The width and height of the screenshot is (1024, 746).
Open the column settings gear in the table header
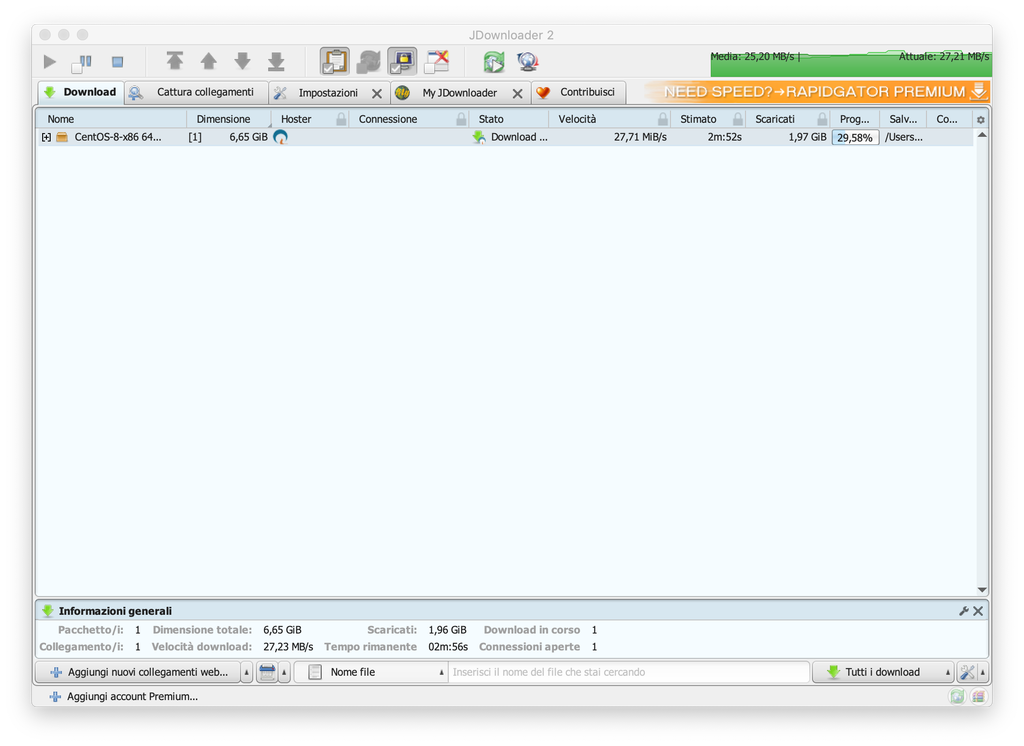pyautogui.click(x=980, y=120)
